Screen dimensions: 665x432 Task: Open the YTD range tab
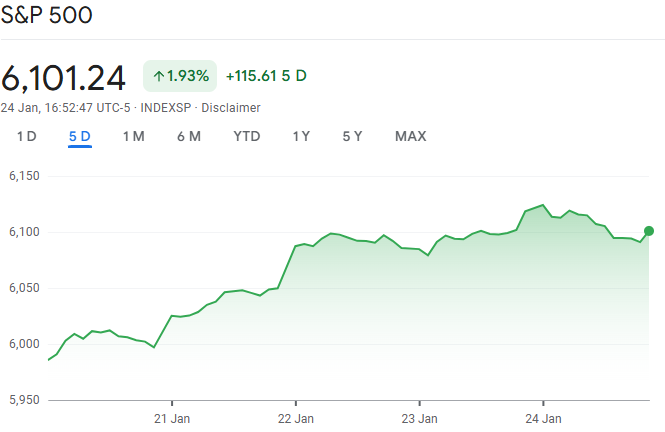[x=247, y=137]
